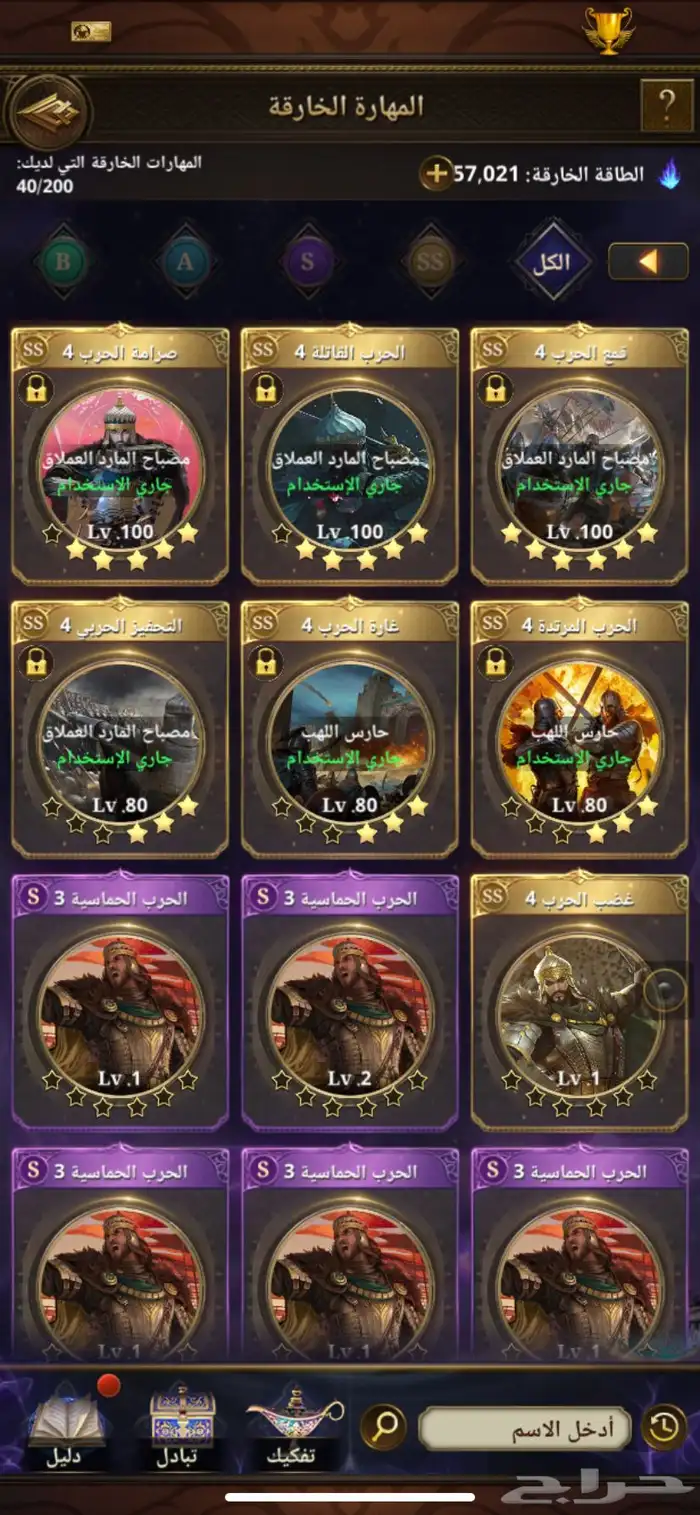This screenshot has width=700, height=1515.
Task: Select the غضب الحرب 4 skill card
Action: (x=580, y=1001)
